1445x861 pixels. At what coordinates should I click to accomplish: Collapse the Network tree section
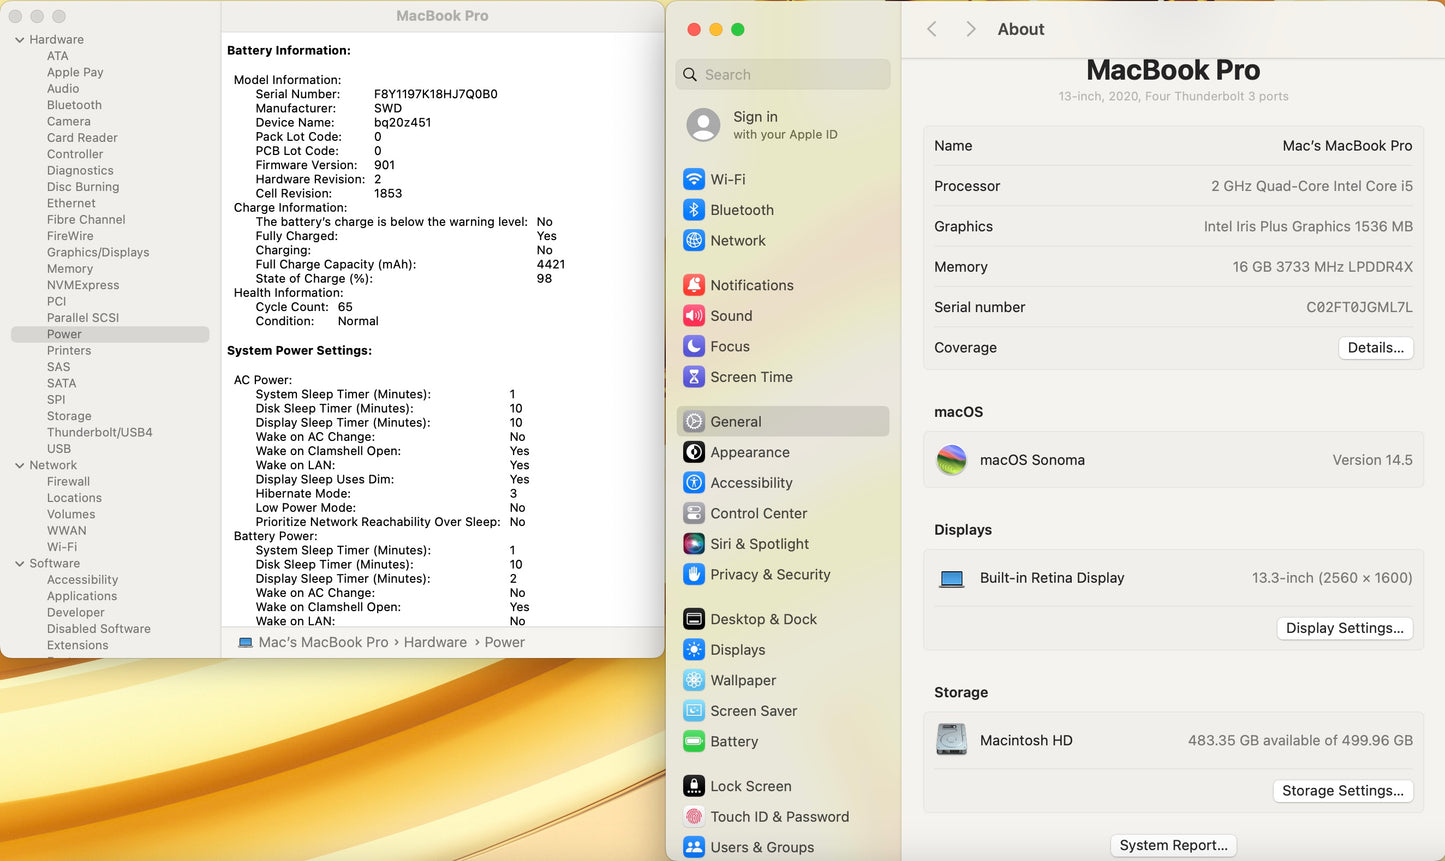tap(20, 465)
